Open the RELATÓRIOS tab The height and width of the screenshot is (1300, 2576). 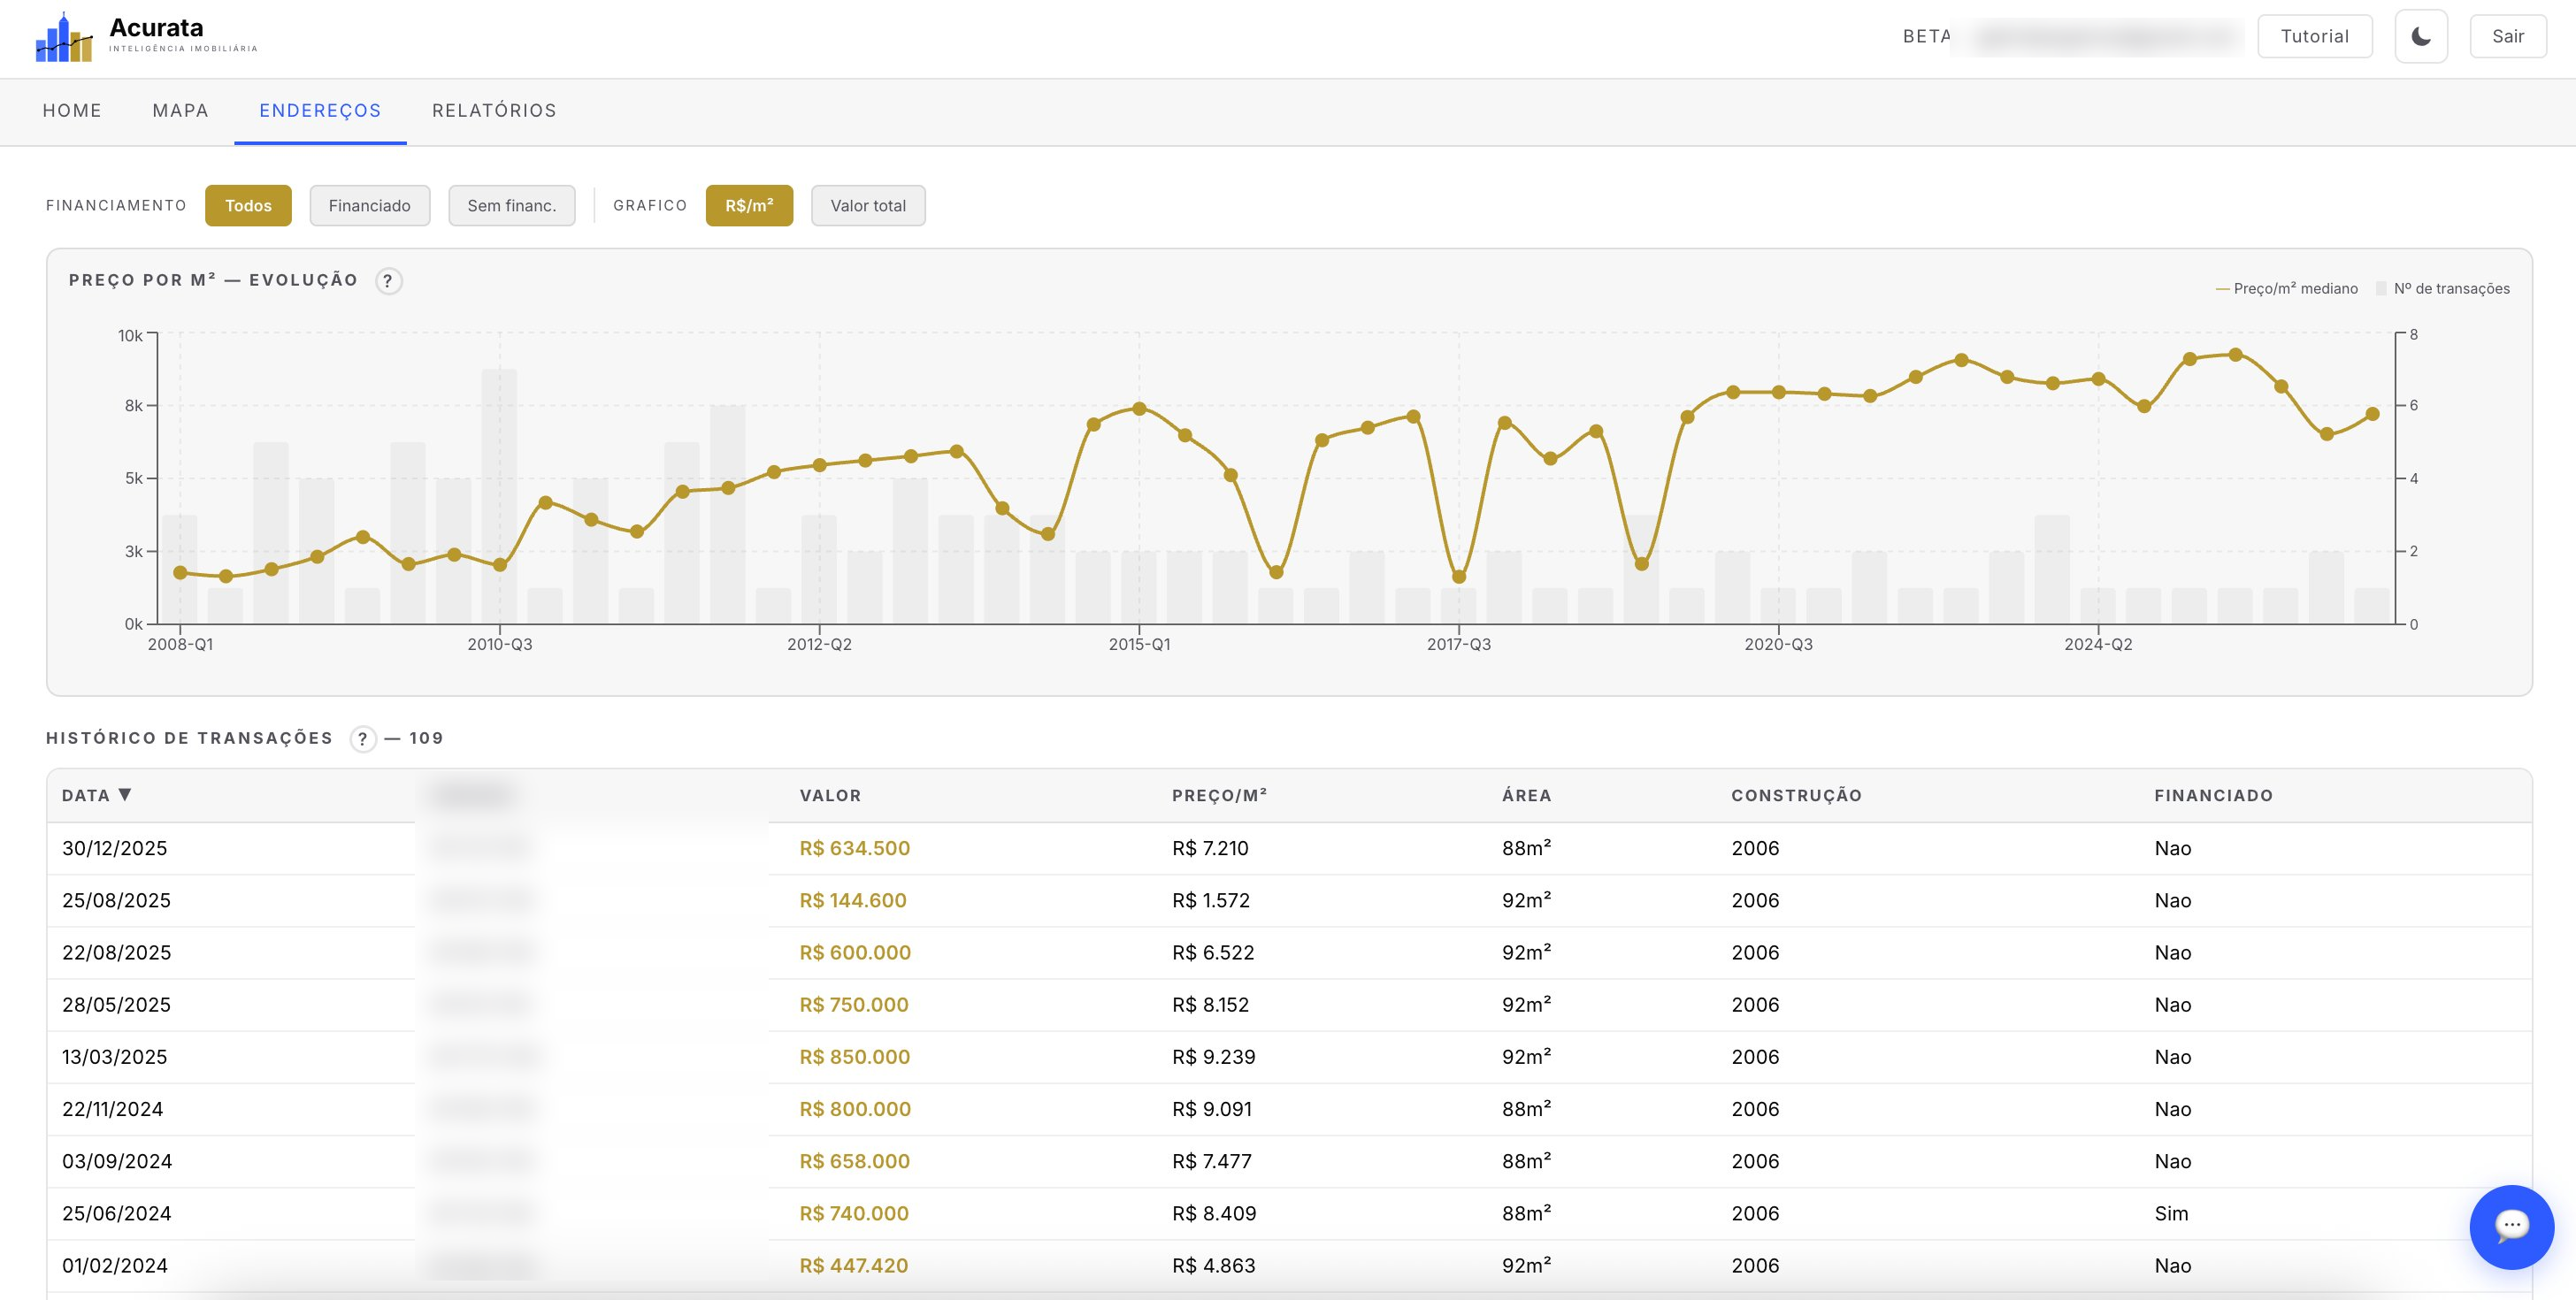tap(494, 111)
